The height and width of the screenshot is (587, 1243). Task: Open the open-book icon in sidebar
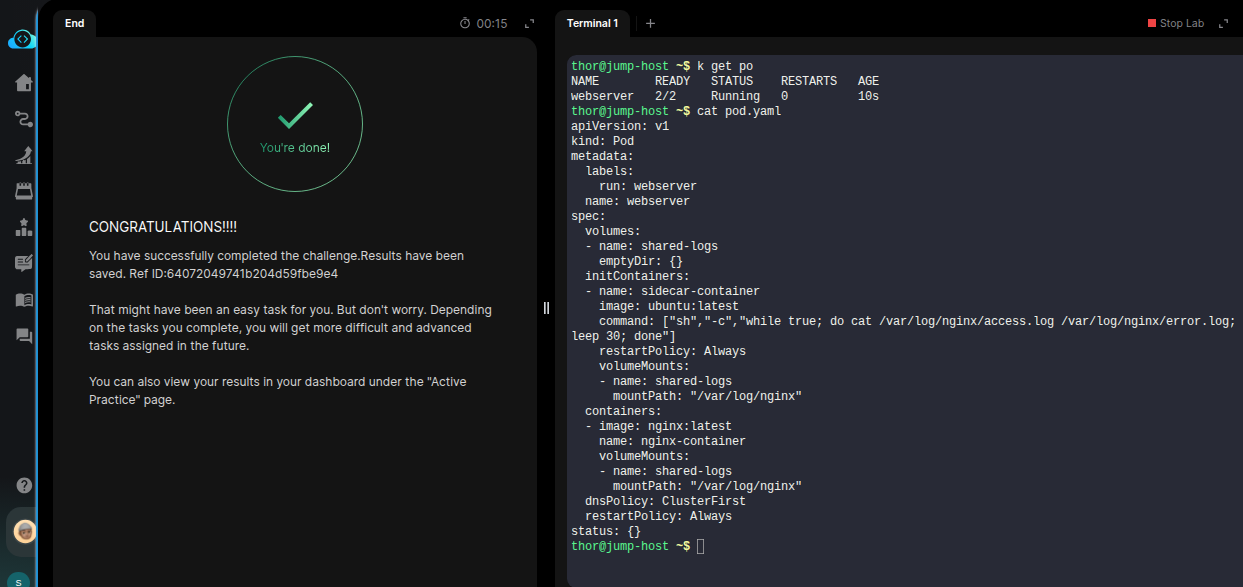pyautogui.click(x=24, y=299)
